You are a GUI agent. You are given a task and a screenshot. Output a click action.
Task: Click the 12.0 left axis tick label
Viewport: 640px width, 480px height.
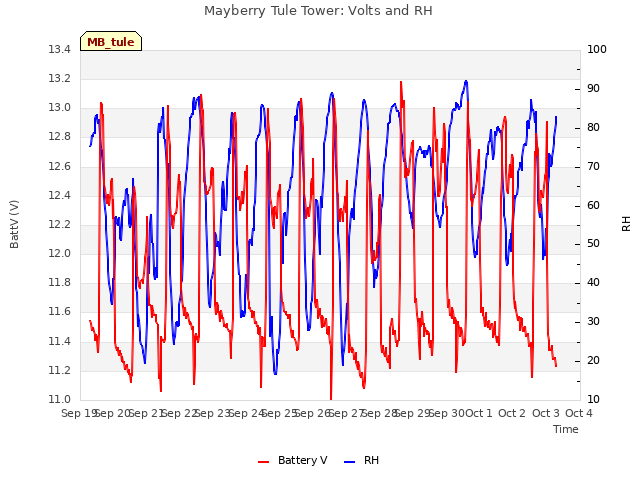(60, 253)
